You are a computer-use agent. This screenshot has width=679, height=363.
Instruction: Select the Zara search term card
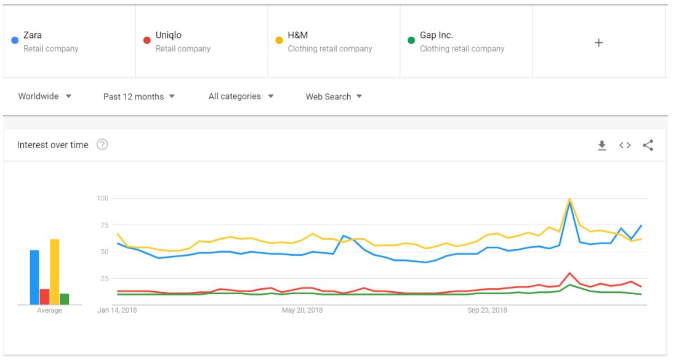[x=69, y=42]
